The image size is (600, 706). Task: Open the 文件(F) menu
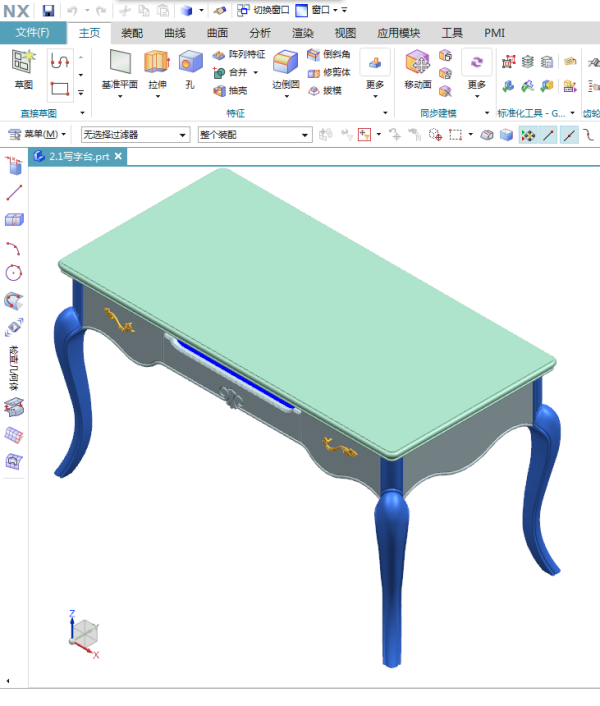coord(32,33)
